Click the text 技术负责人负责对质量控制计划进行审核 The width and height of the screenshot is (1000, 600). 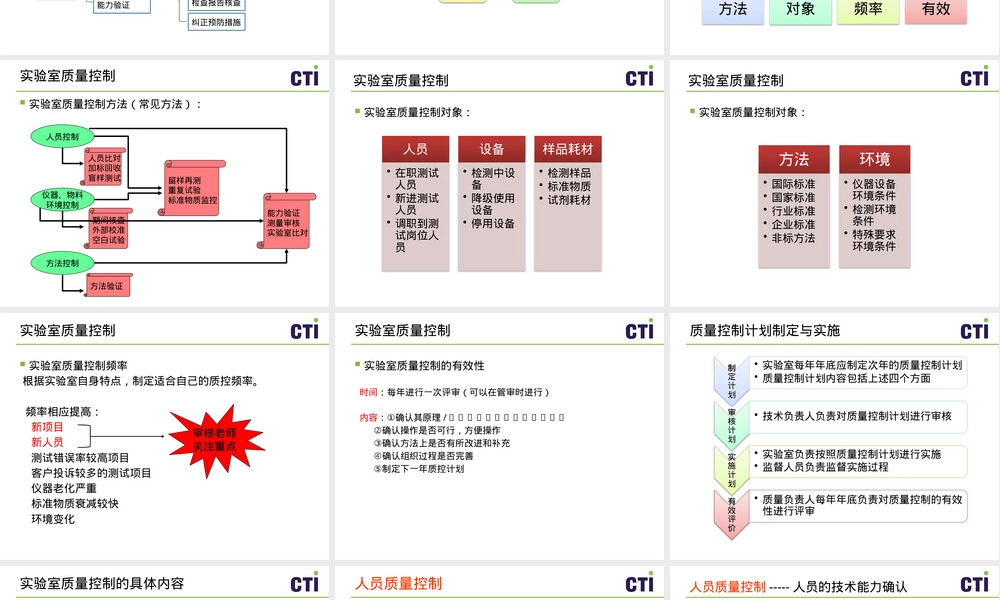(x=857, y=416)
